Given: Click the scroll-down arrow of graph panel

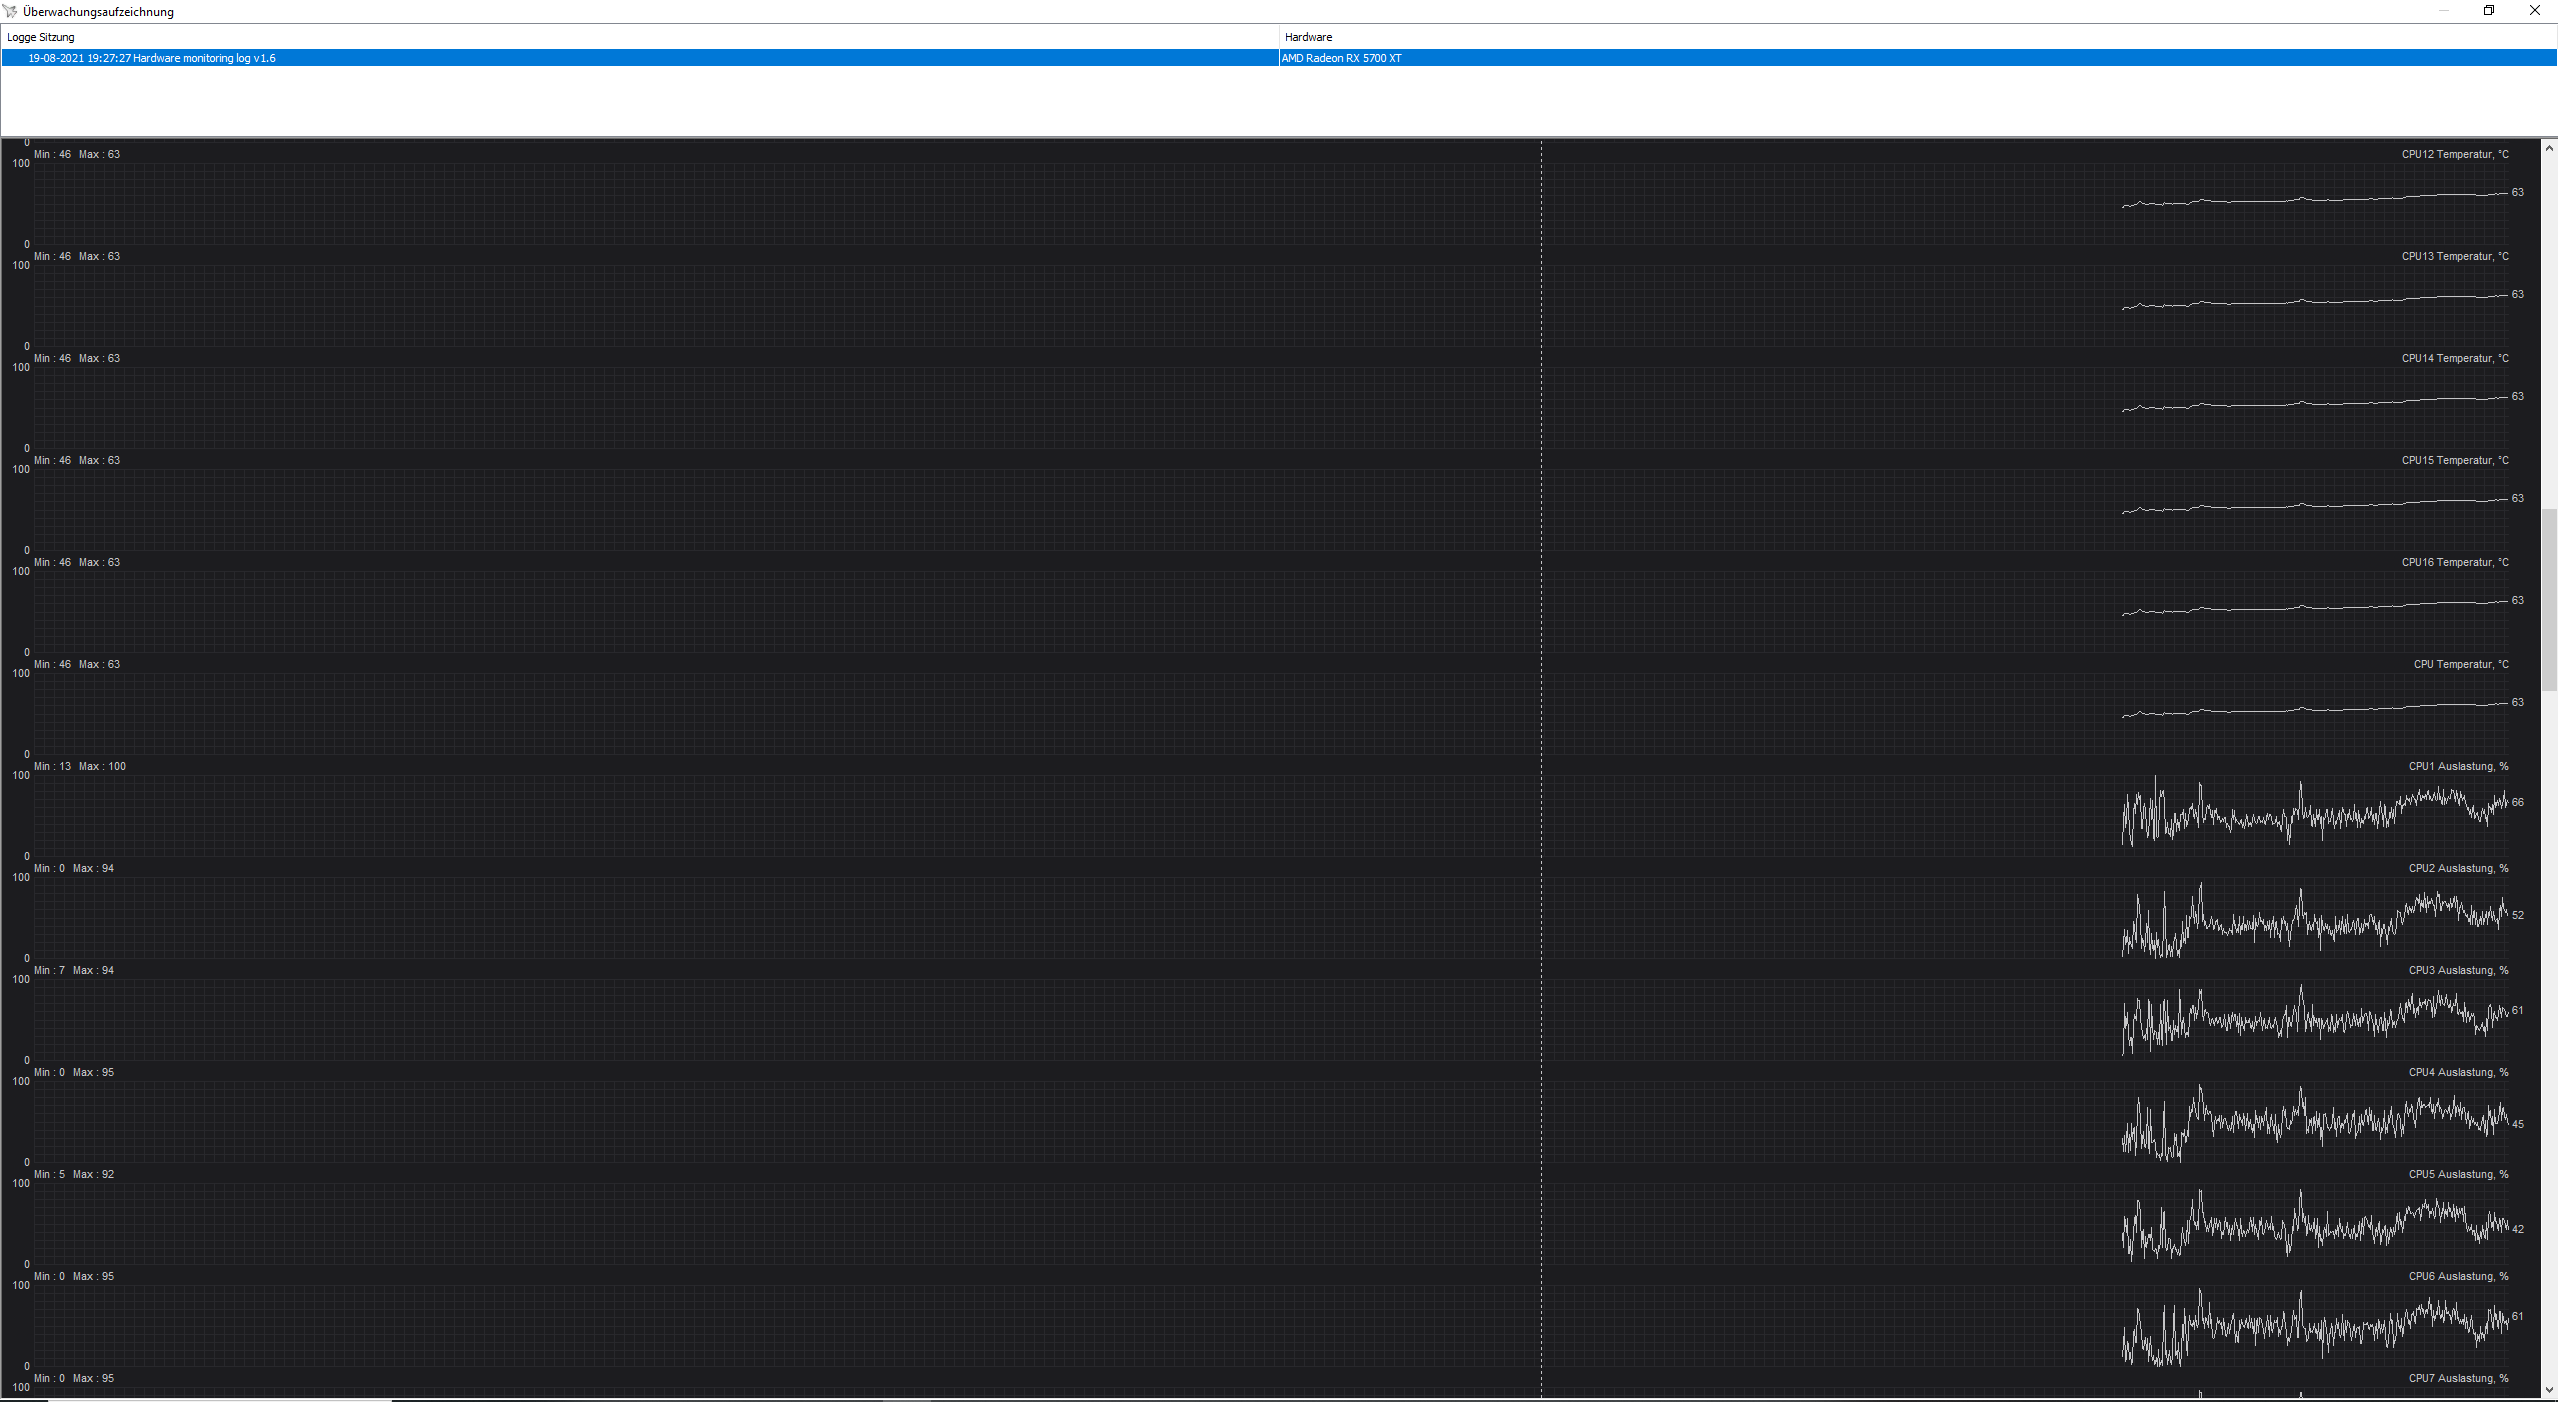Looking at the screenshot, I should pos(2549,1389).
